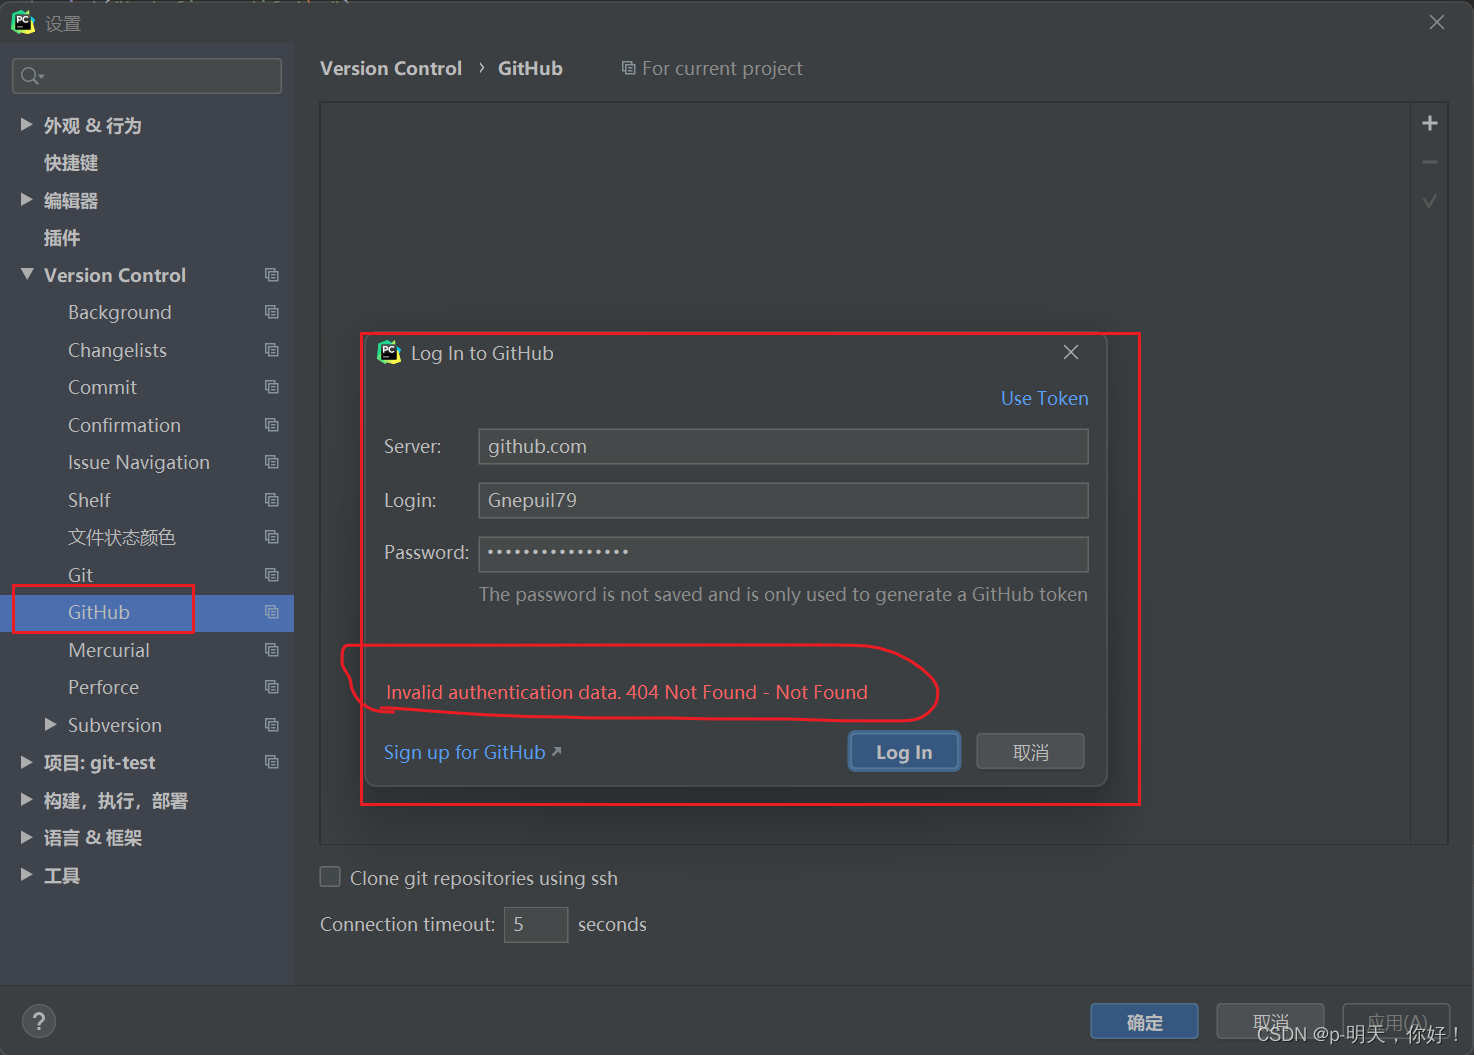
Task: Select GitHub settings page
Action: click(98, 612)
